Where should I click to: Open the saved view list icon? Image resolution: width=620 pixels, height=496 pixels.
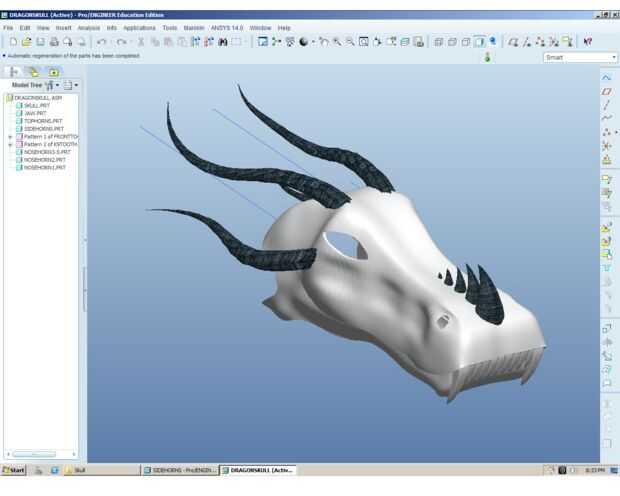click(x=391, y=42)
